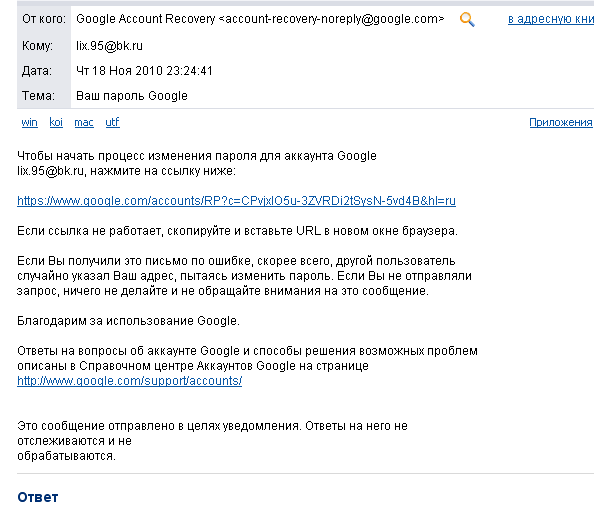Click the lix.95@bk.ru address in message body
594x506 pixels.
(x=50, y=171)
